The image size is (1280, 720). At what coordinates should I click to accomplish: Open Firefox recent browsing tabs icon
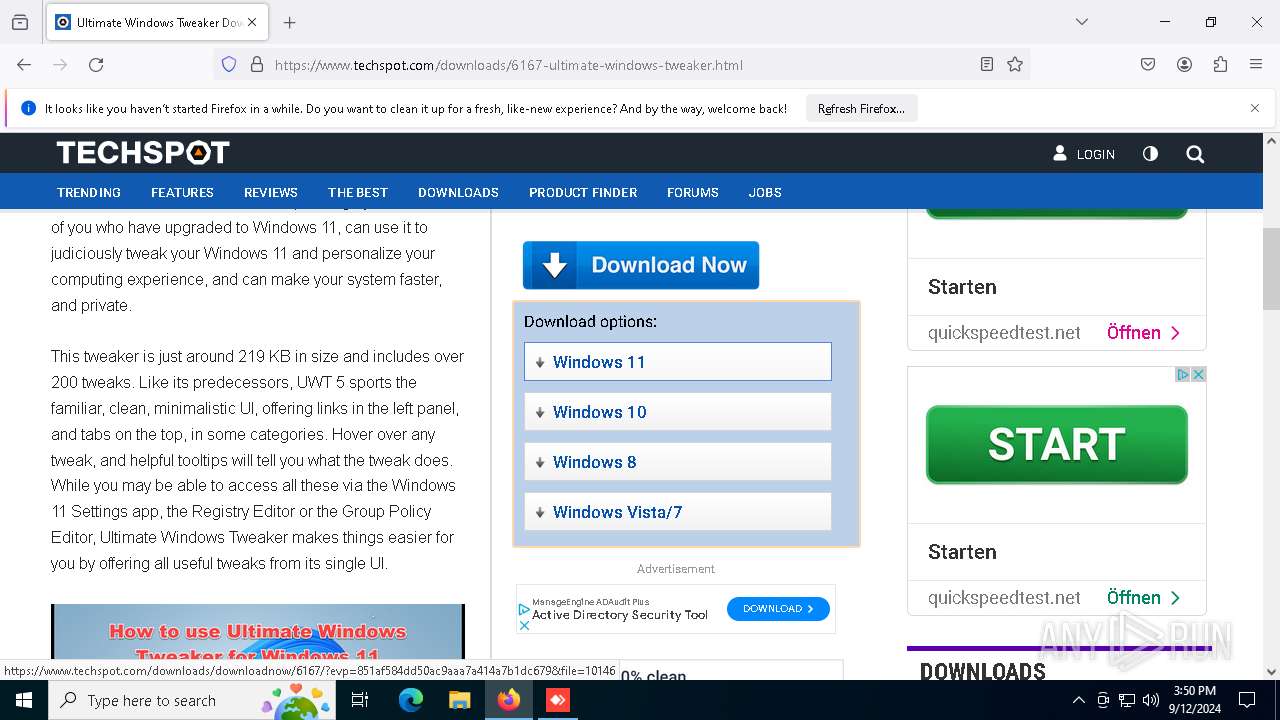20,22
